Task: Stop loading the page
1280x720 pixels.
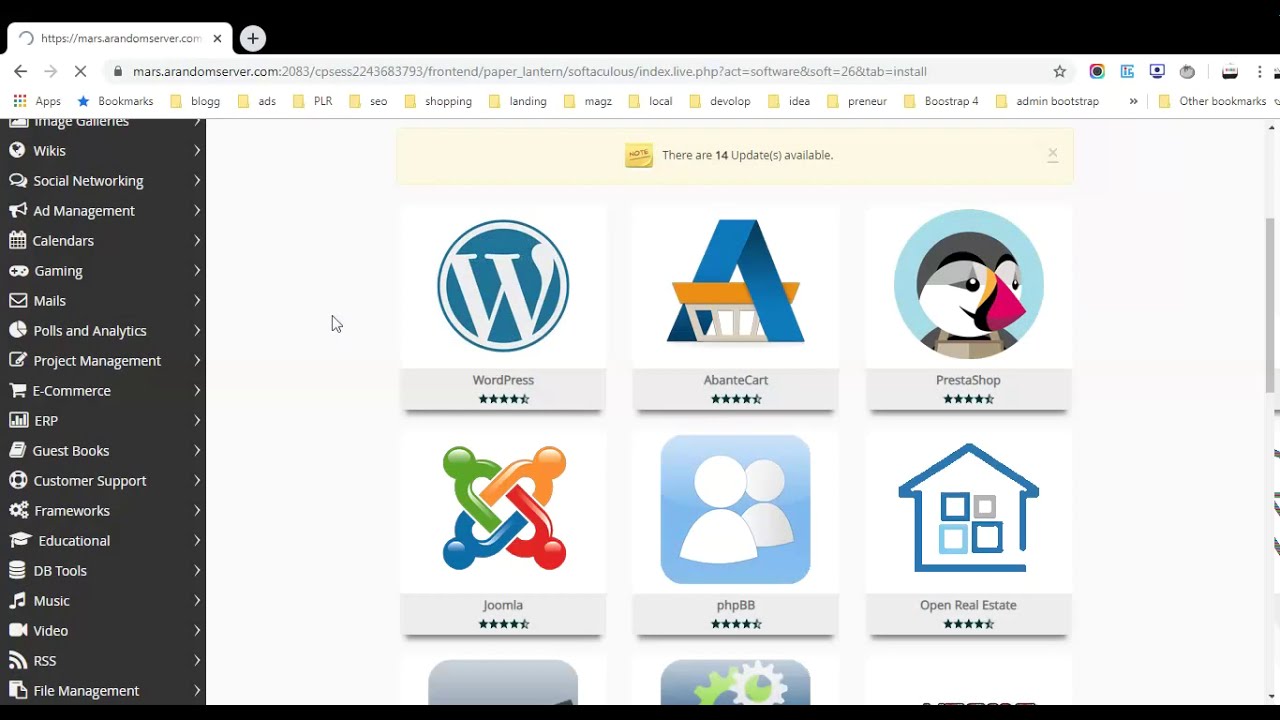Action: (x=82, y=71)
